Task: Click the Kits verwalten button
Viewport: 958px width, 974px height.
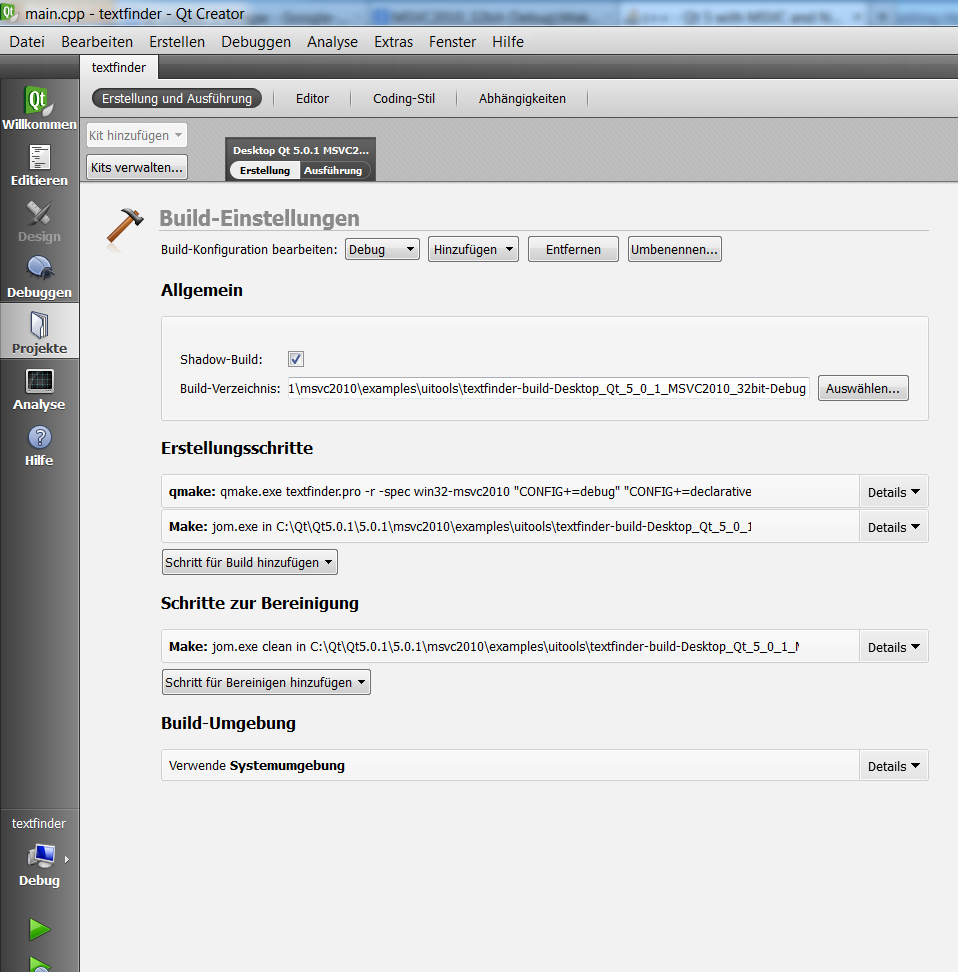Action: pos(137,167)
